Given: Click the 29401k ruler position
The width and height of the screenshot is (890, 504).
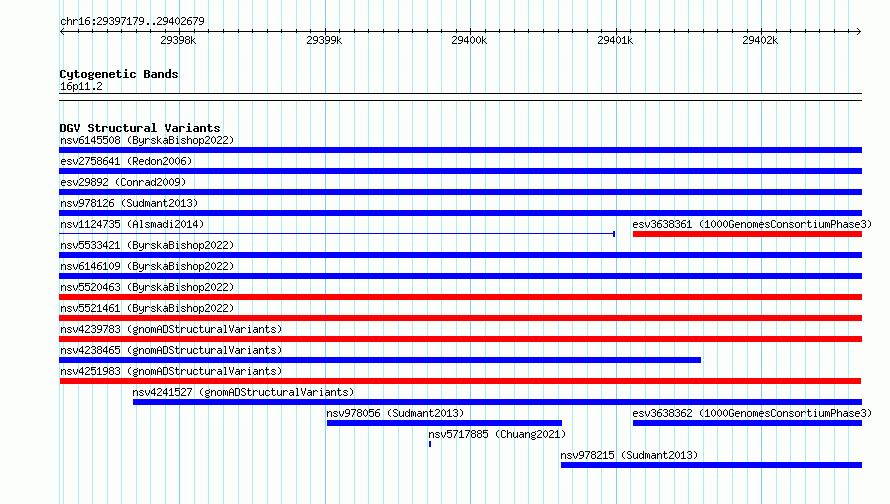Looking at the screenshot, I should 615,40.
